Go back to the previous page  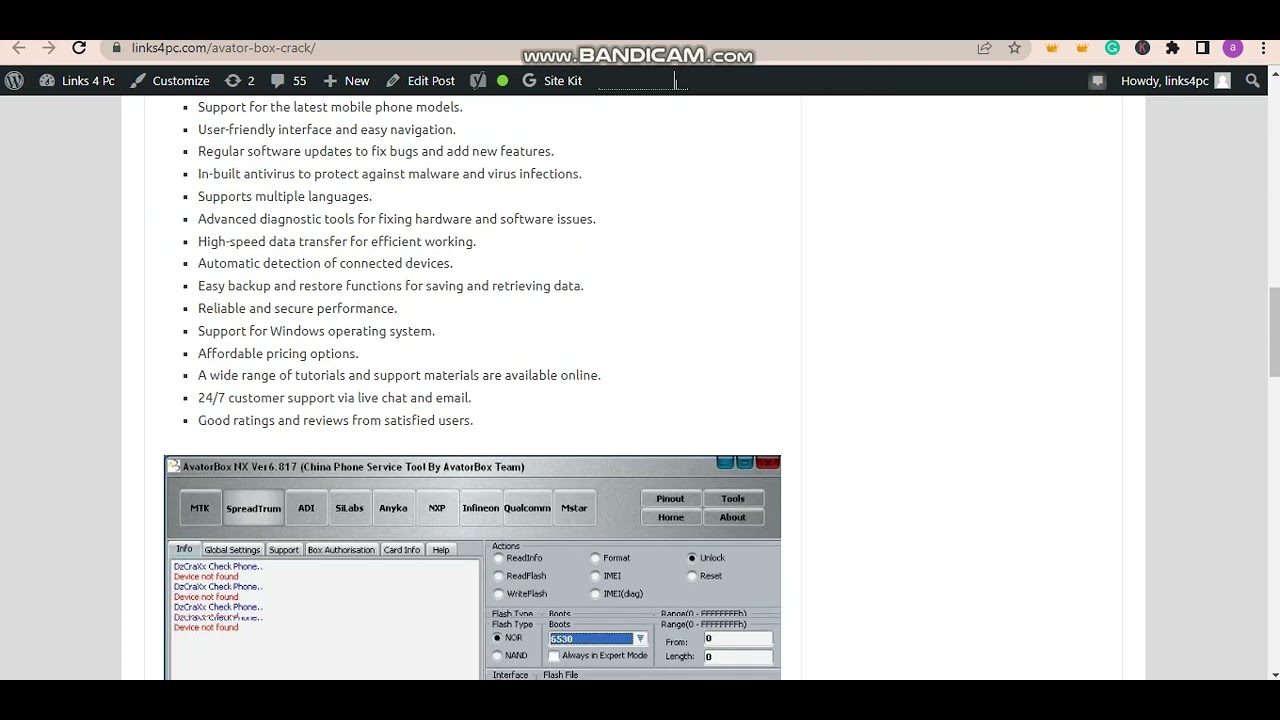pyautogui.click(x=19, y=47)
